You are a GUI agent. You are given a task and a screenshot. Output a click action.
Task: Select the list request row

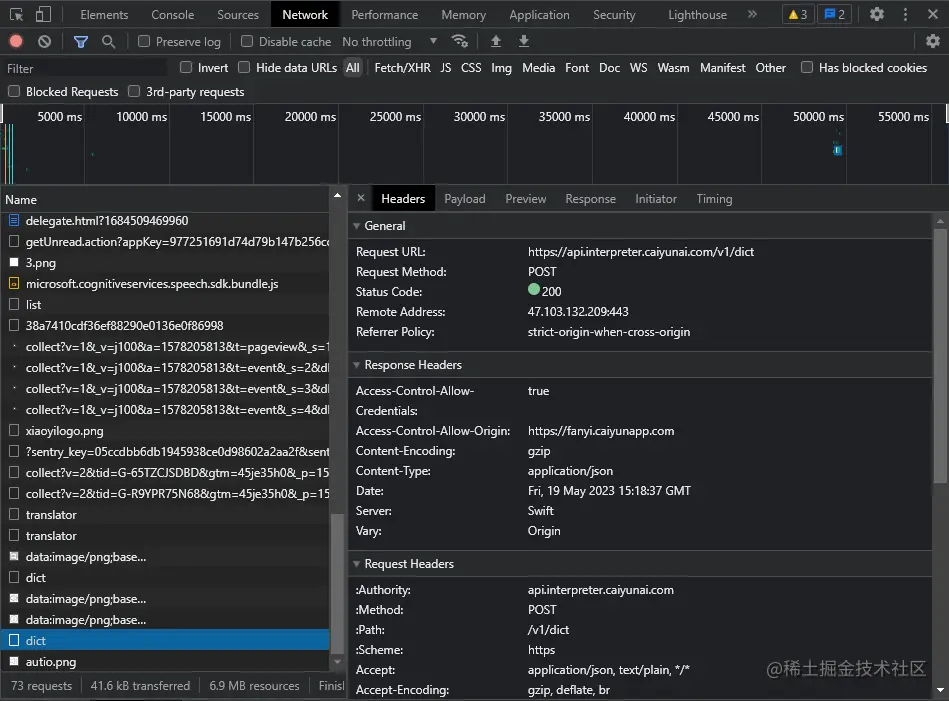[x=165, y=304]
